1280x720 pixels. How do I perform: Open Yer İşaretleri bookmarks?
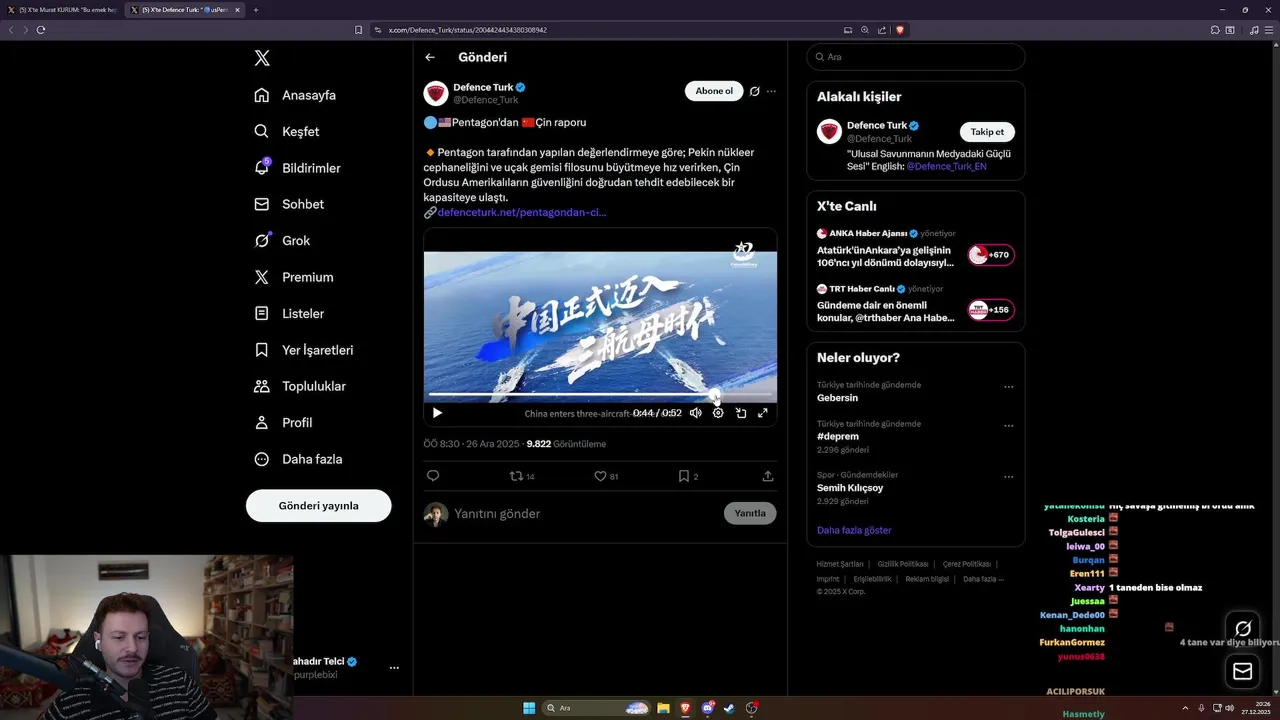pos(304,350)
